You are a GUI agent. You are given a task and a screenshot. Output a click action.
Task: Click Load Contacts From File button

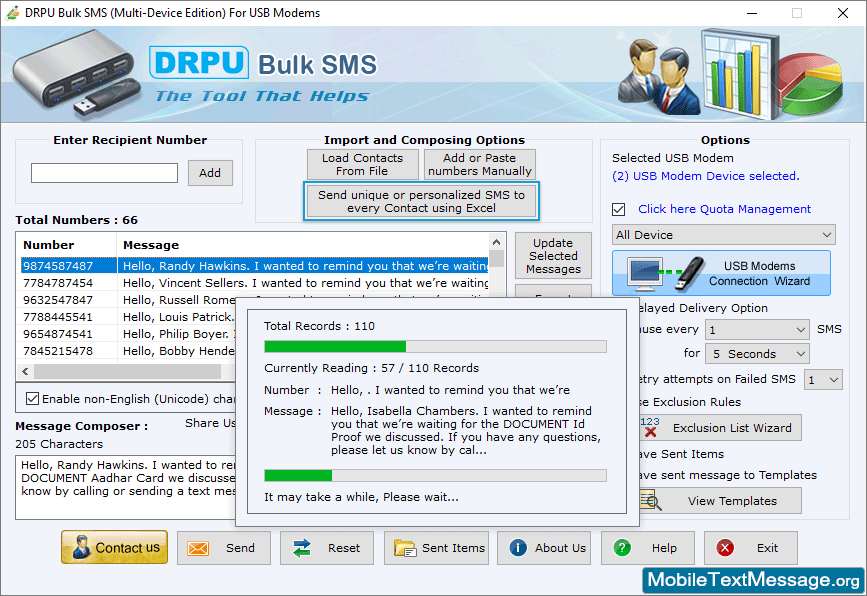(x=363, y=165)
